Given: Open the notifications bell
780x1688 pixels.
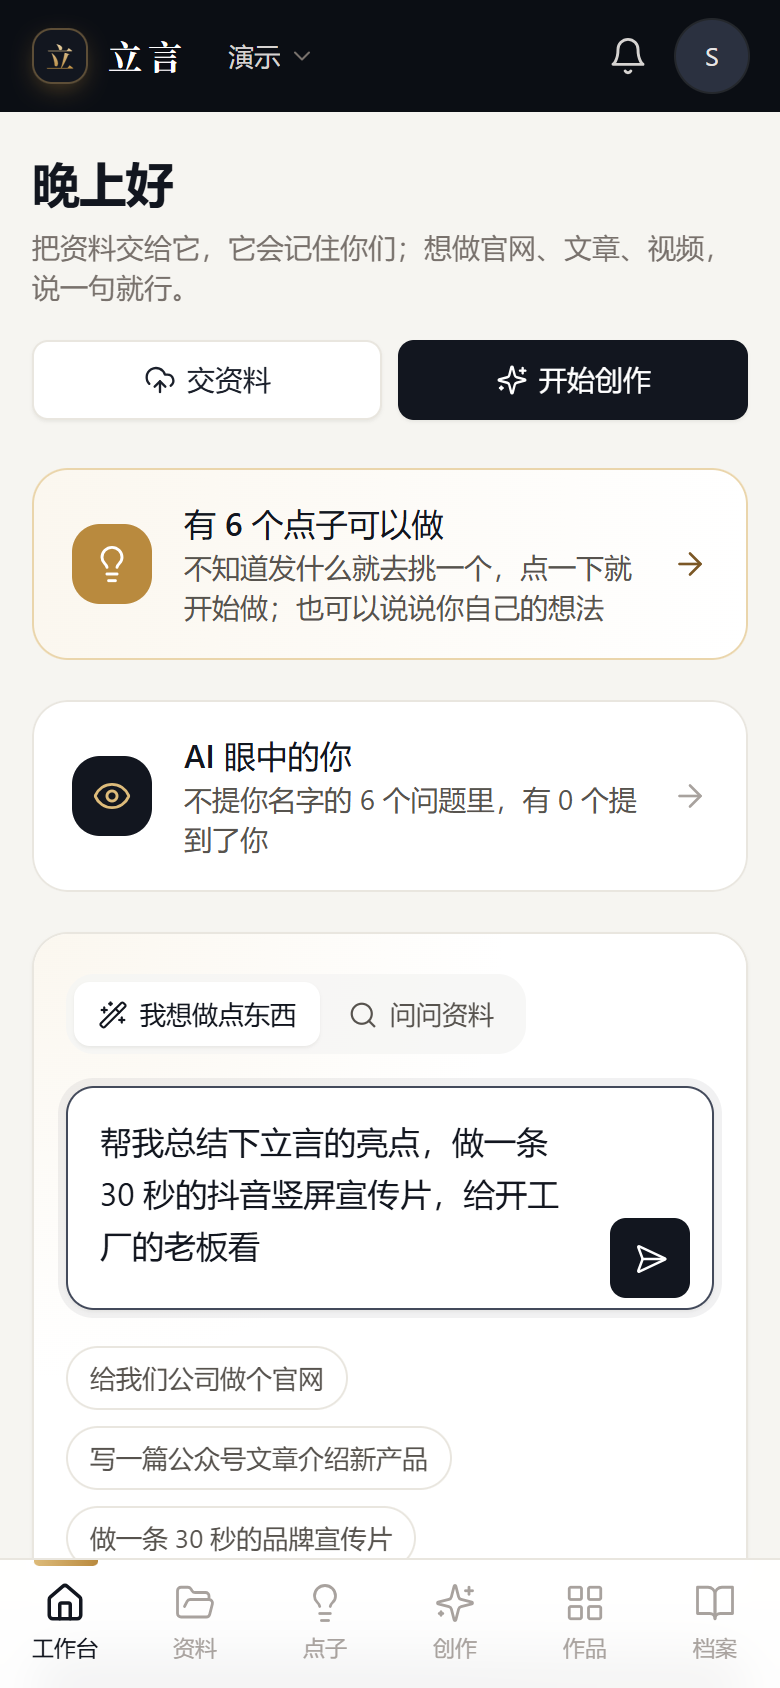Looking at the screenshot, I should tap(628, 56).
